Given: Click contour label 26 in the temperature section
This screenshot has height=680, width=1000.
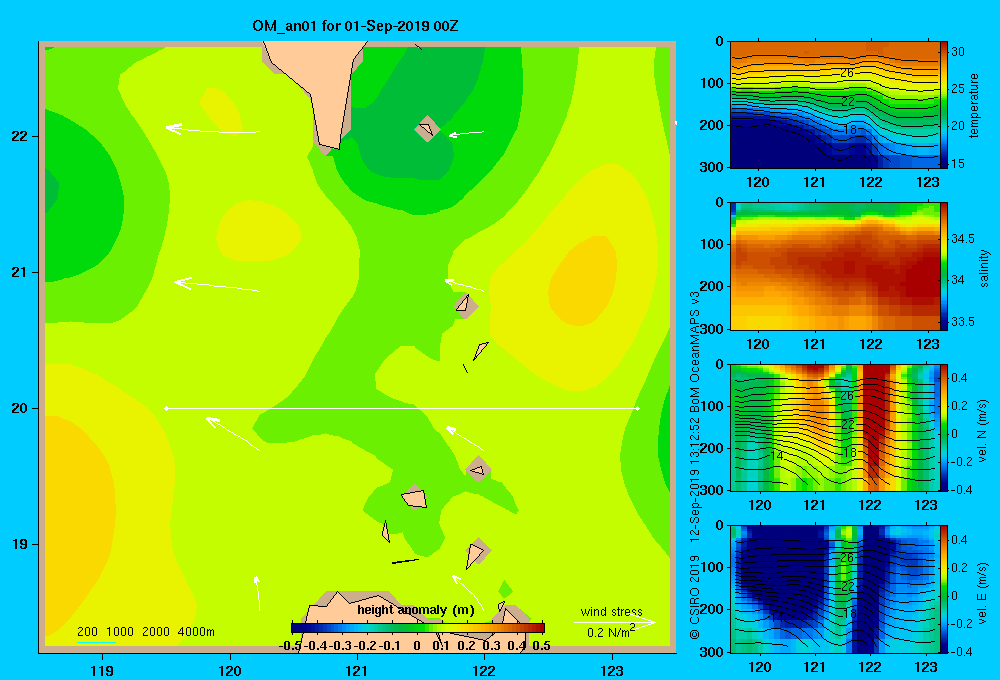Looking at the screenshot, I should tap(847, 73).
